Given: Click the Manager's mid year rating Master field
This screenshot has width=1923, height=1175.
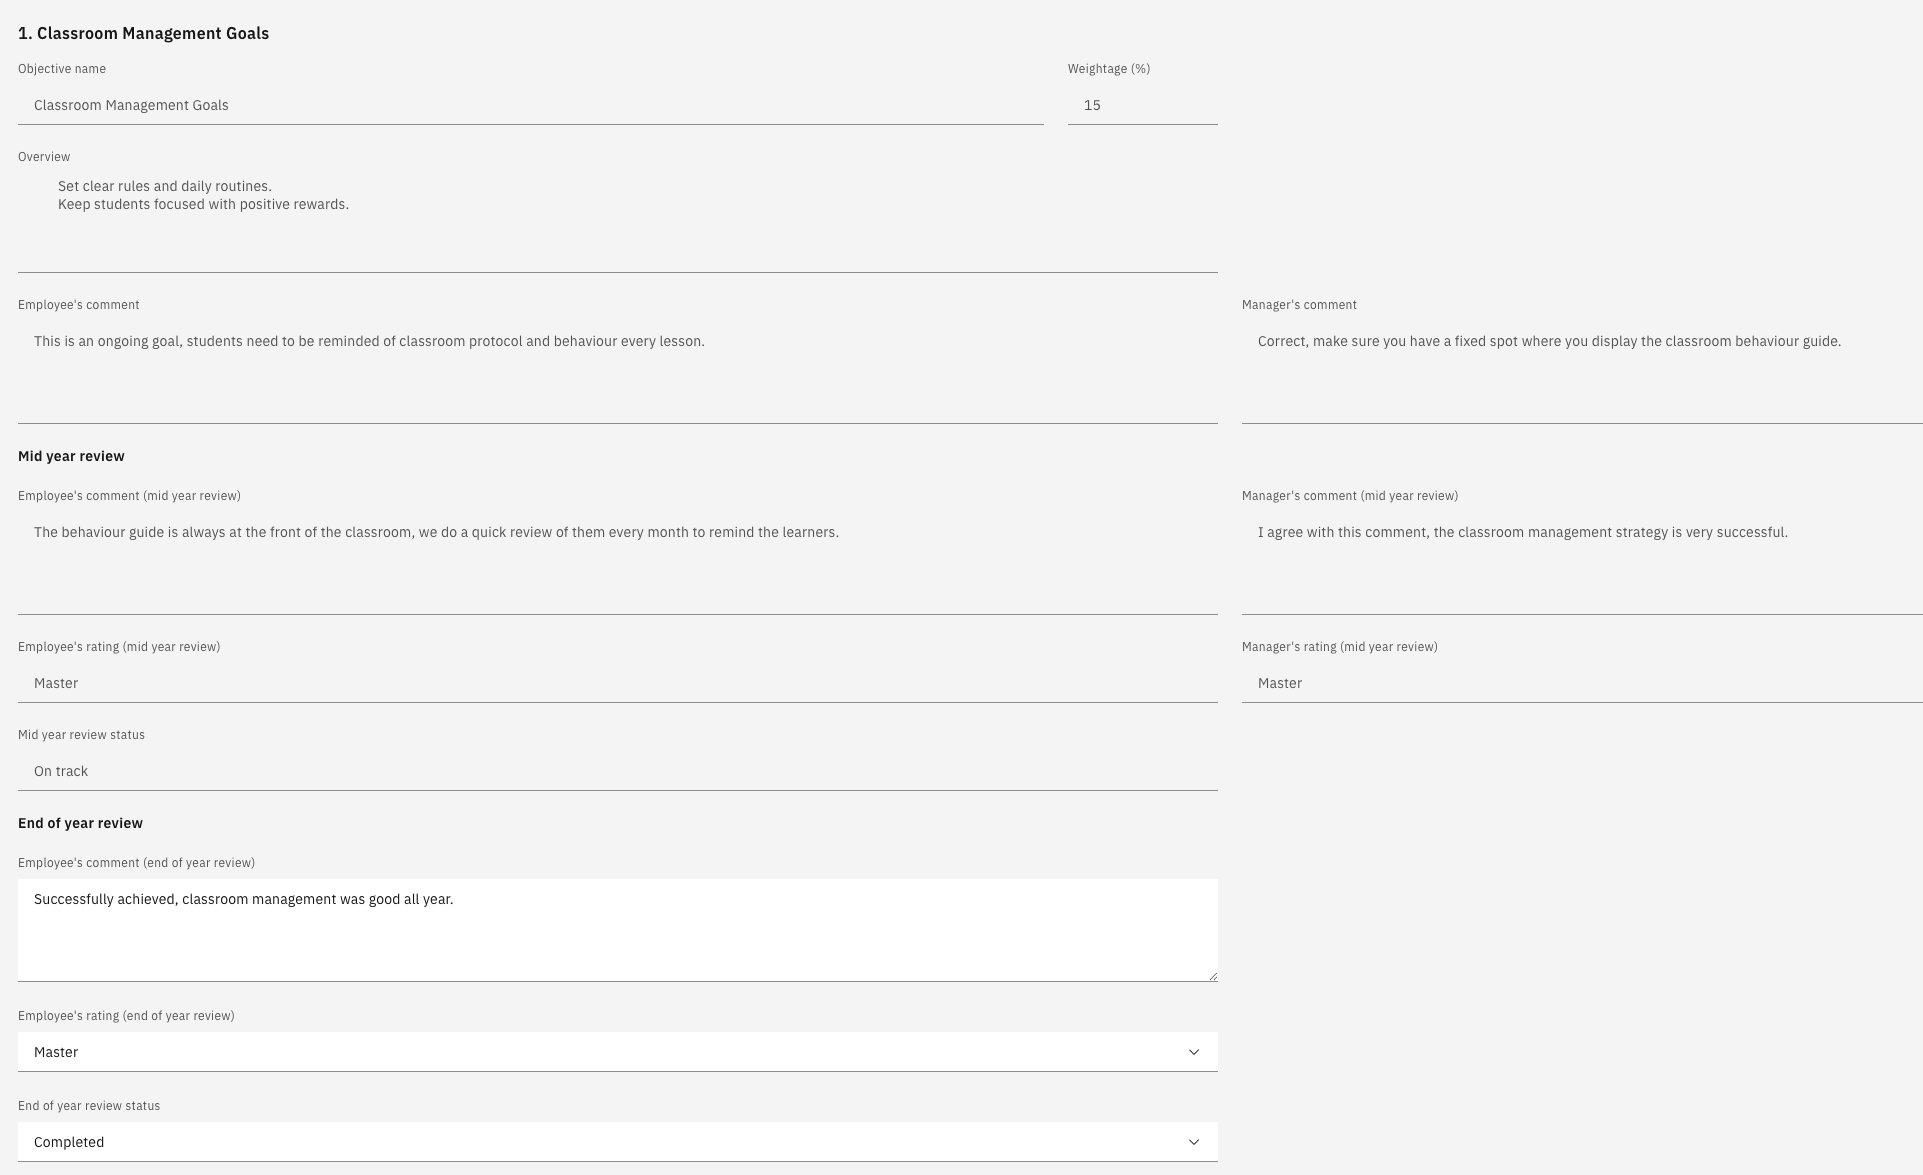Looking at the screenshot, I should click(x=1582, y=683).
